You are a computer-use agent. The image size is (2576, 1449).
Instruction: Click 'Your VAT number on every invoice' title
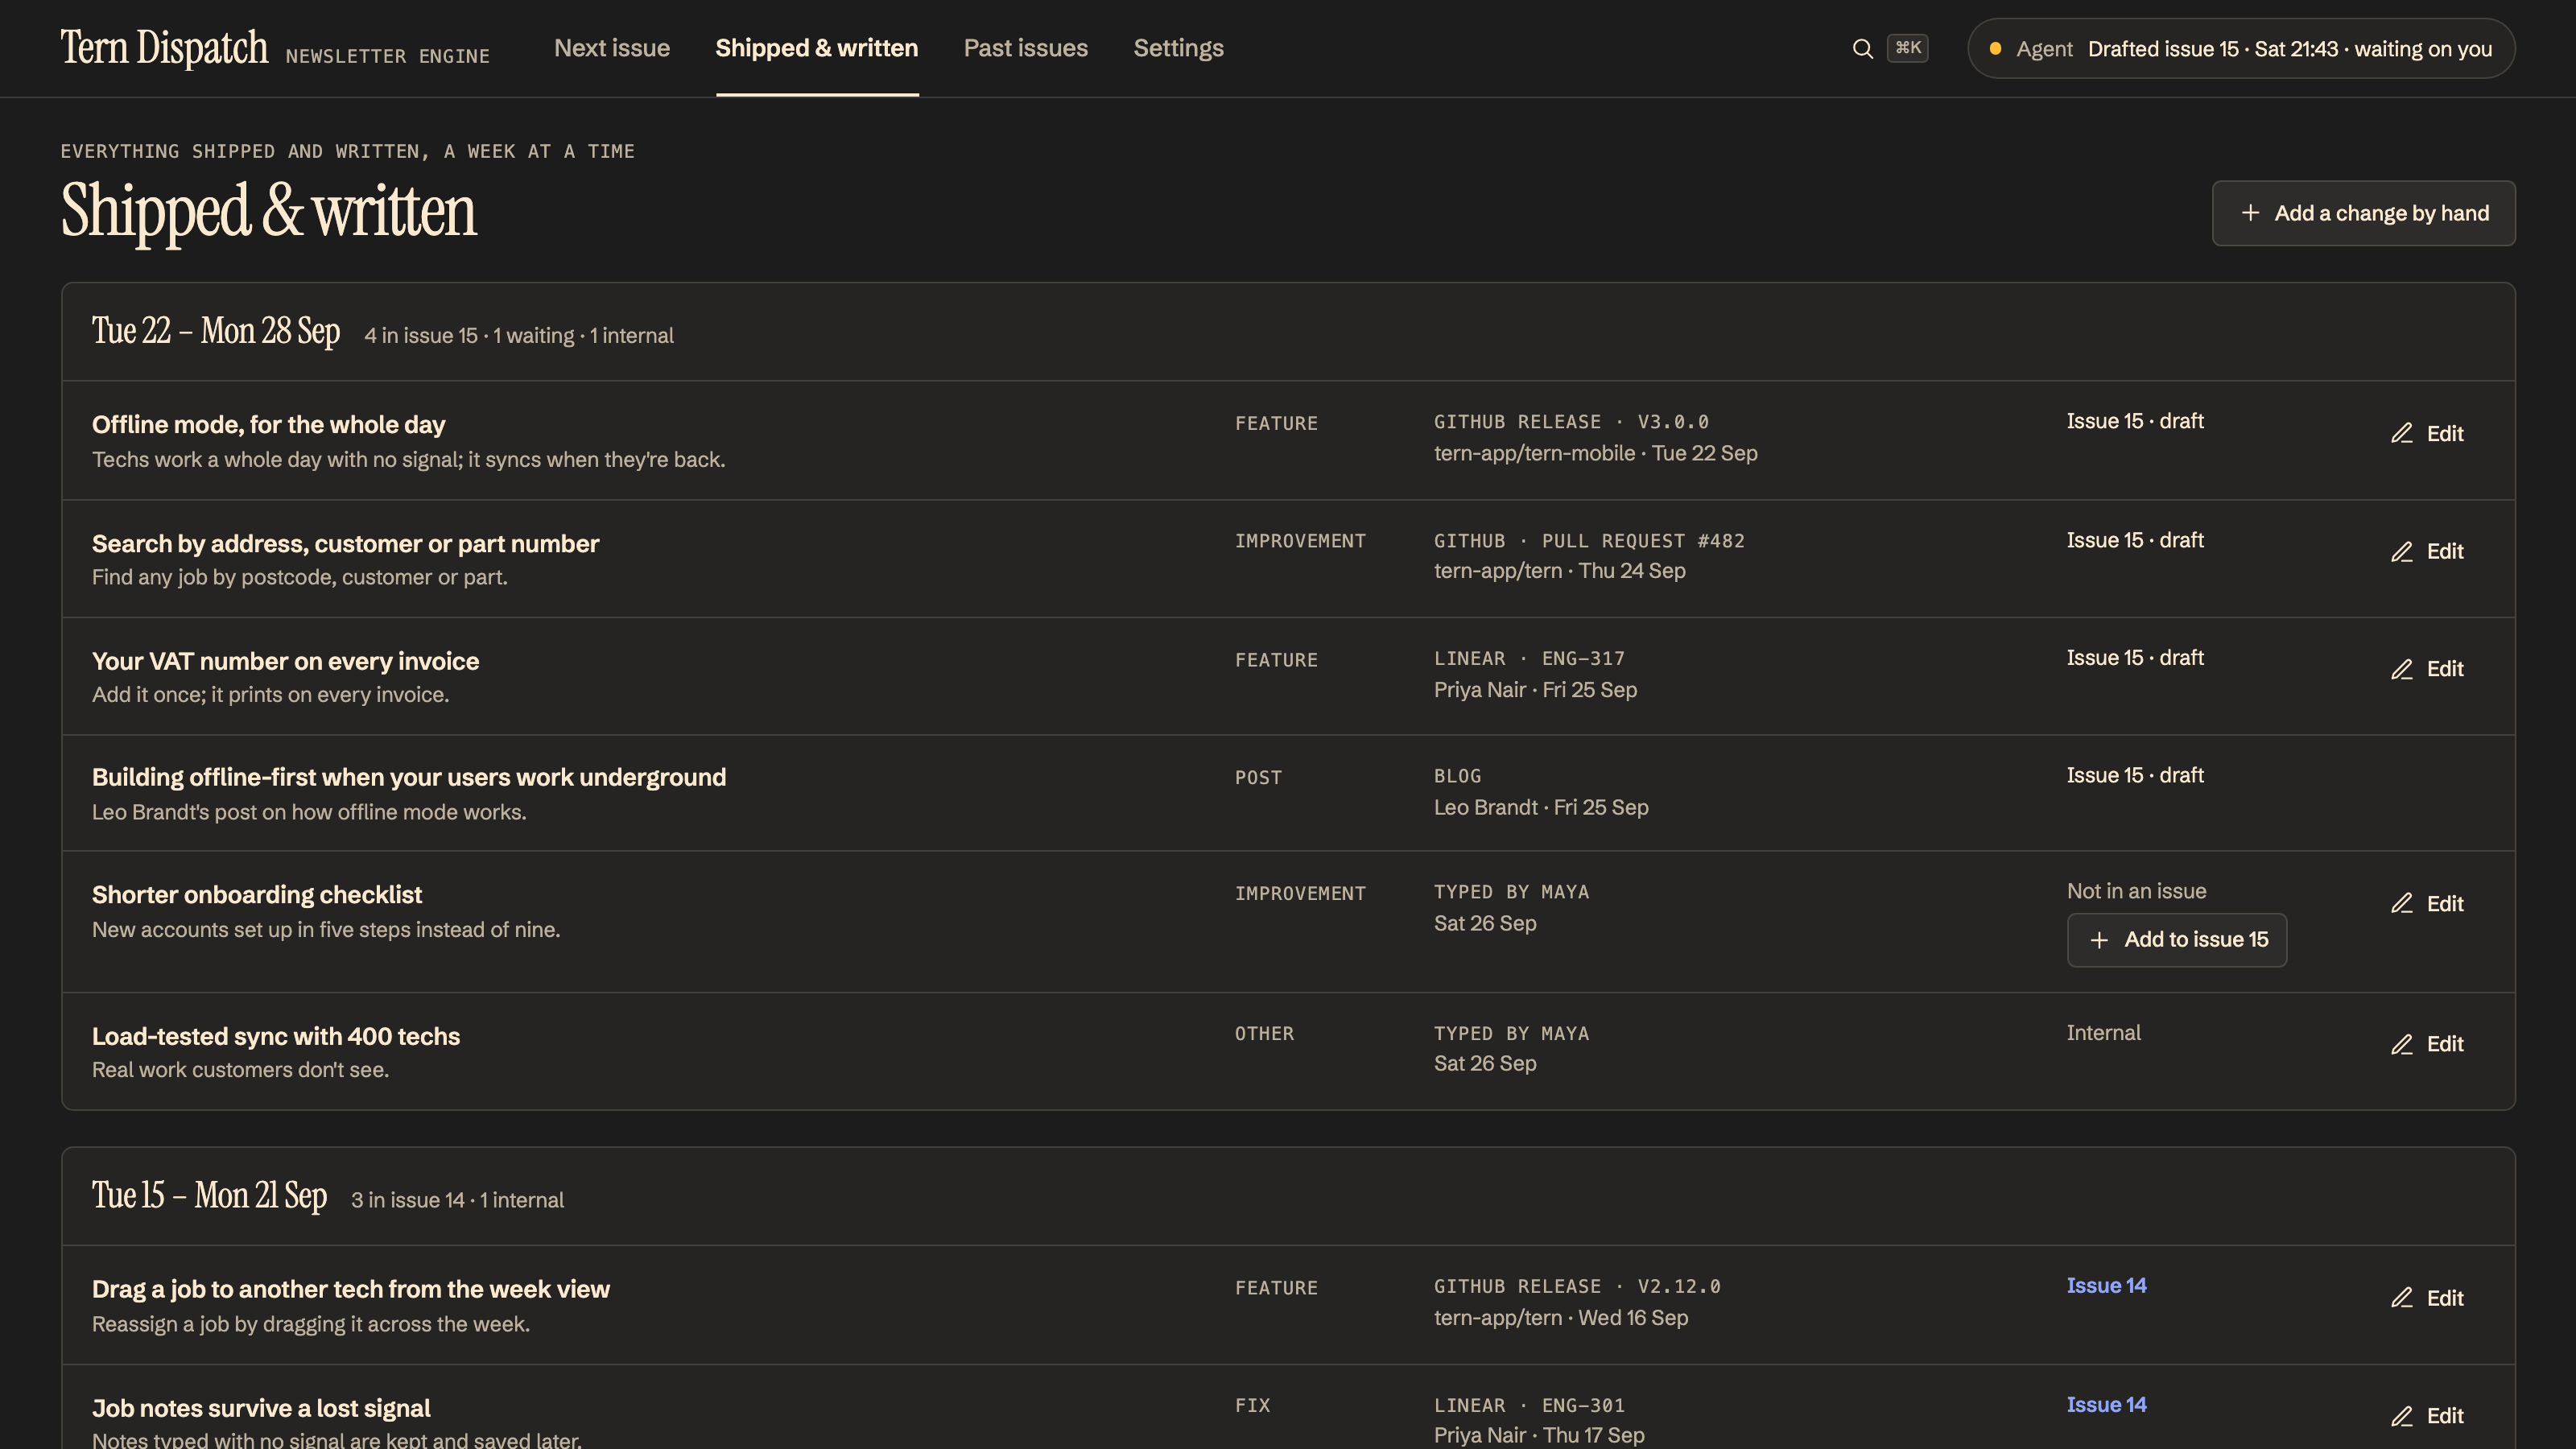285,661
